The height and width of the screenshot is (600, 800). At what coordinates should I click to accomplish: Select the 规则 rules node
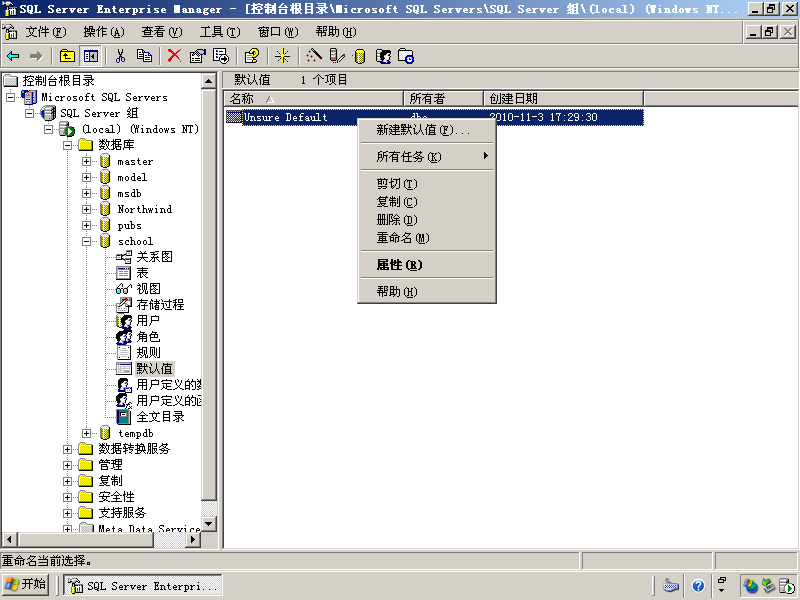(148, 353)
